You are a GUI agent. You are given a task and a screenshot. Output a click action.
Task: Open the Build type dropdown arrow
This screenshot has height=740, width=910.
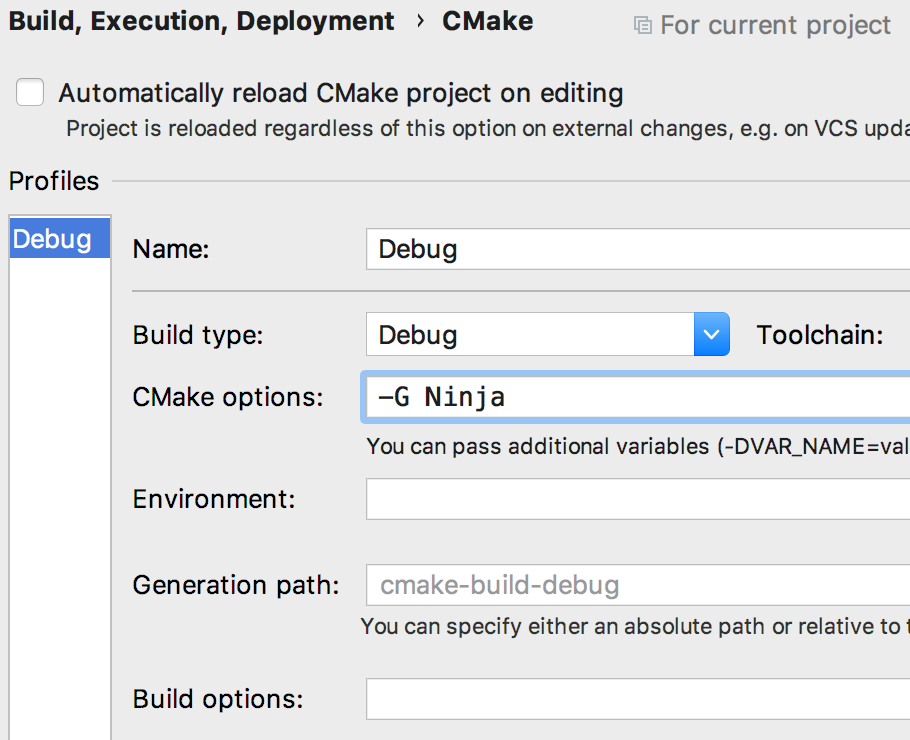[x=711, y=335]
